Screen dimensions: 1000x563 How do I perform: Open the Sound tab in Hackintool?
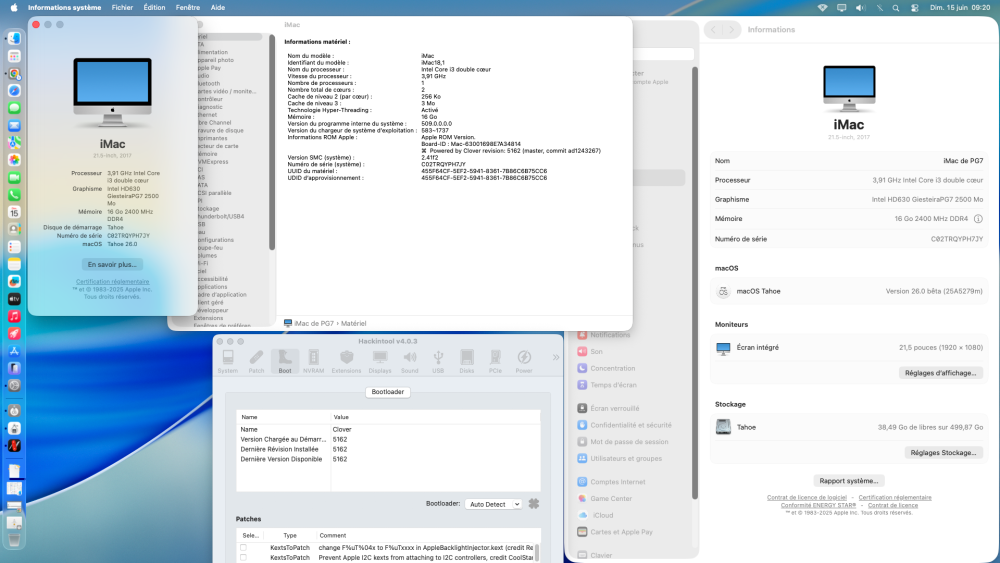click(409, 362)
